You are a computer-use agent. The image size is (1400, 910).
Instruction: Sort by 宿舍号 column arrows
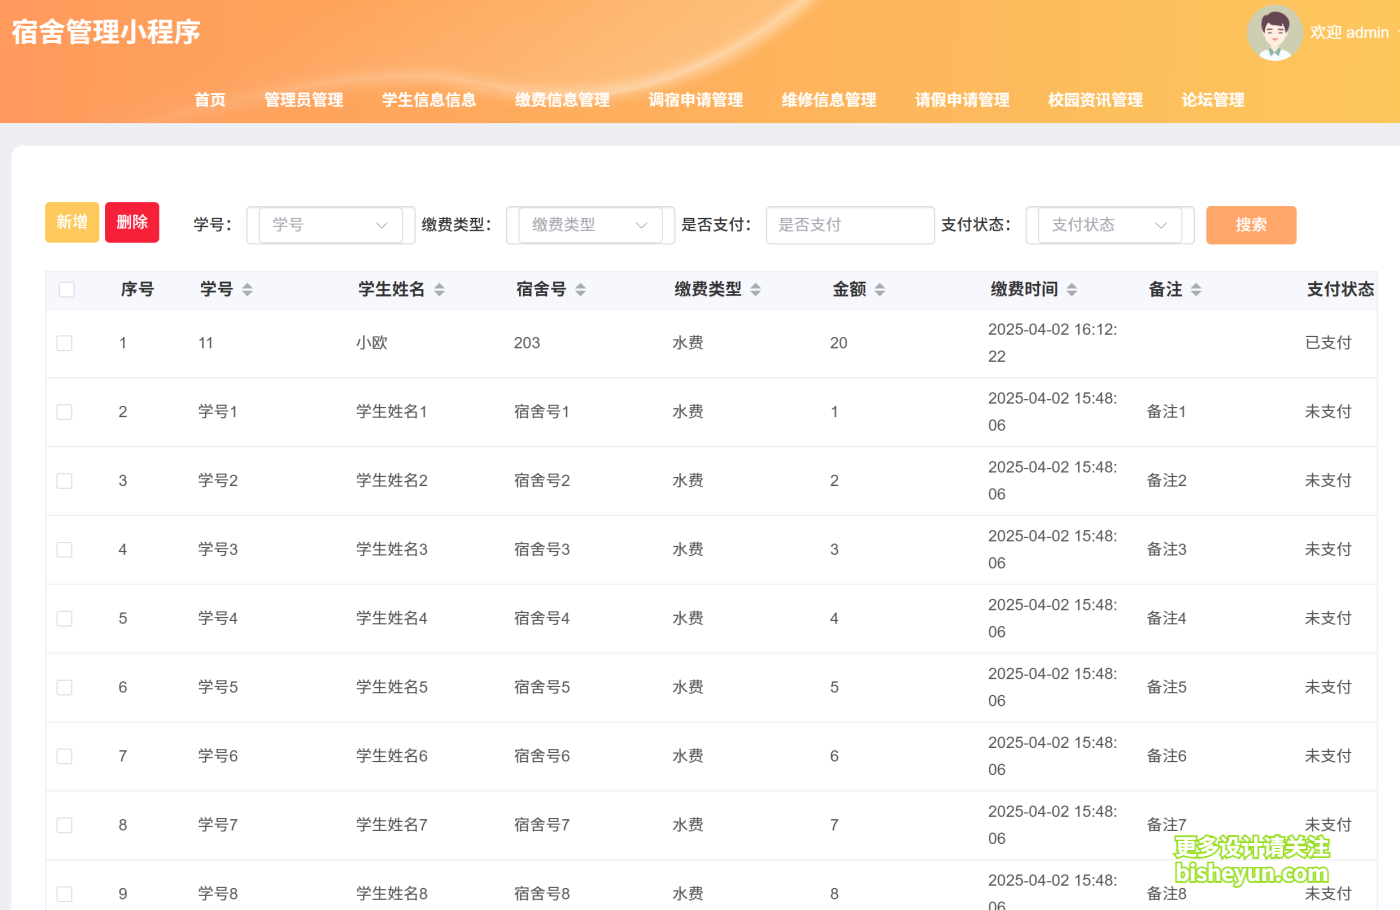[x=580, y=290]
